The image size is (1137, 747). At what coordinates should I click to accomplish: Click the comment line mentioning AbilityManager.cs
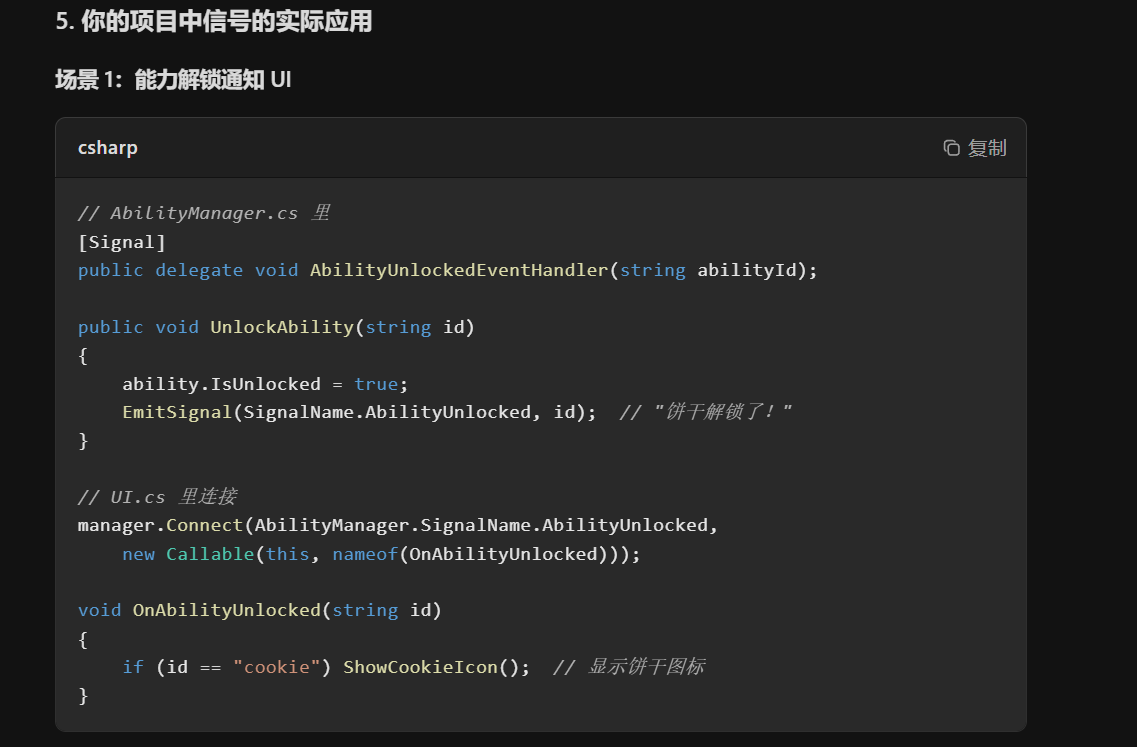(x=204, y=213)
